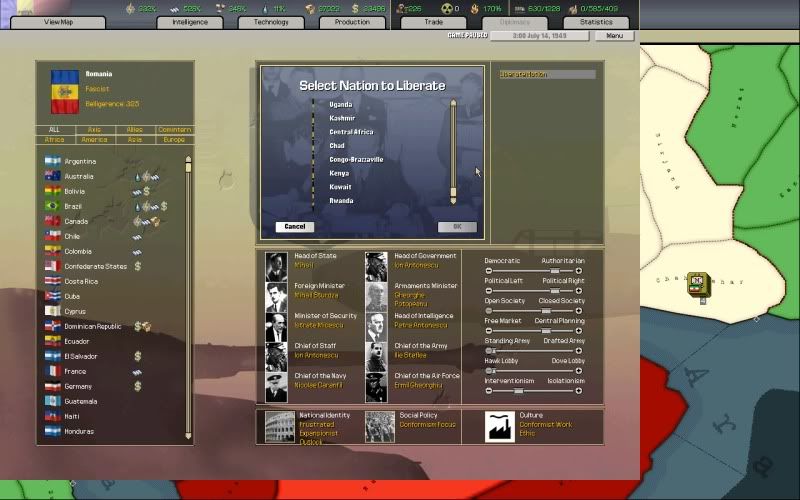Open the Statistics tab
The image size is (800, 500).
click(x=596, y=22)
